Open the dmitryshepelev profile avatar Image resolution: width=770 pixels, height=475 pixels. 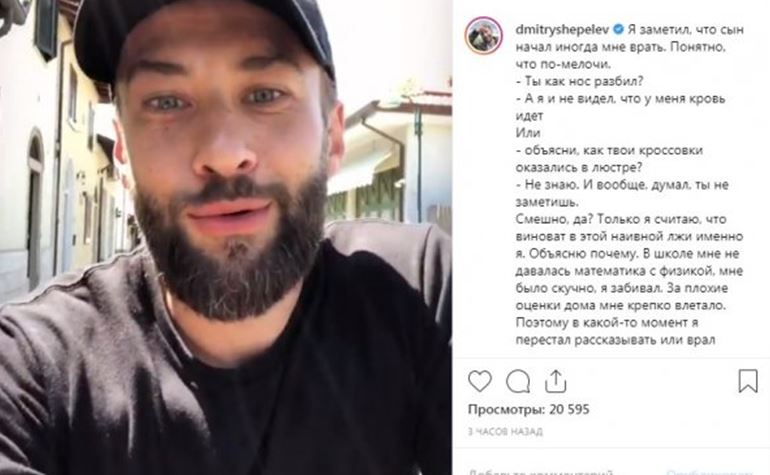coord(484,35)
